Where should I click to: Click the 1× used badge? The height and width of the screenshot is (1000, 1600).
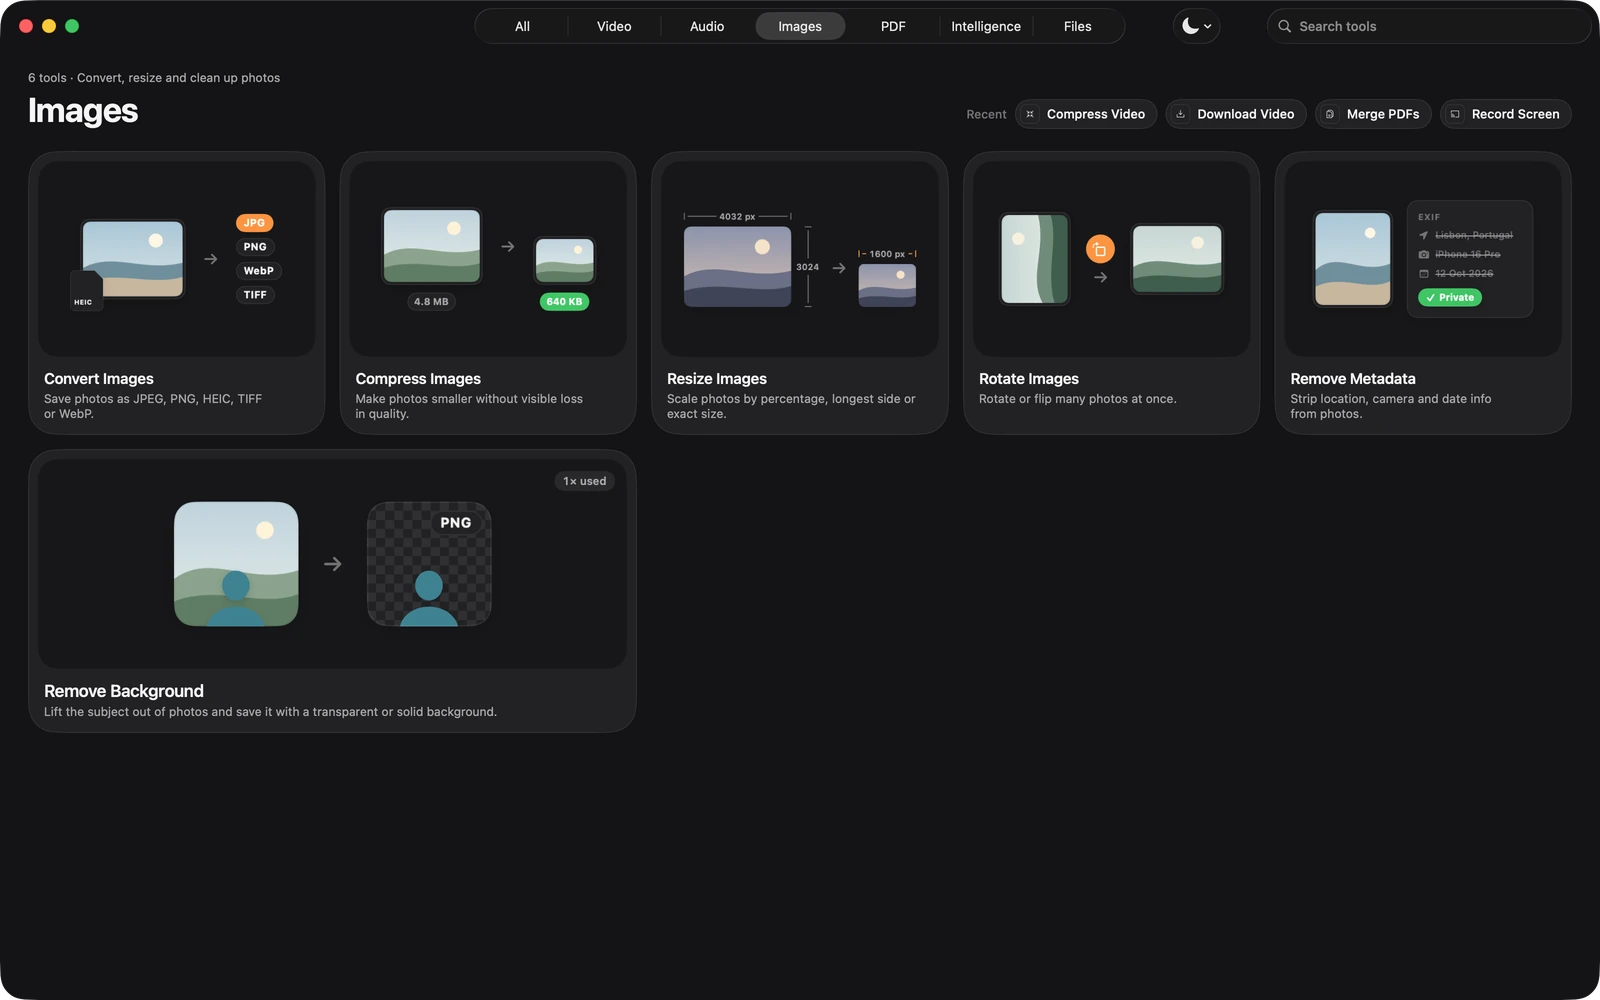585,481
